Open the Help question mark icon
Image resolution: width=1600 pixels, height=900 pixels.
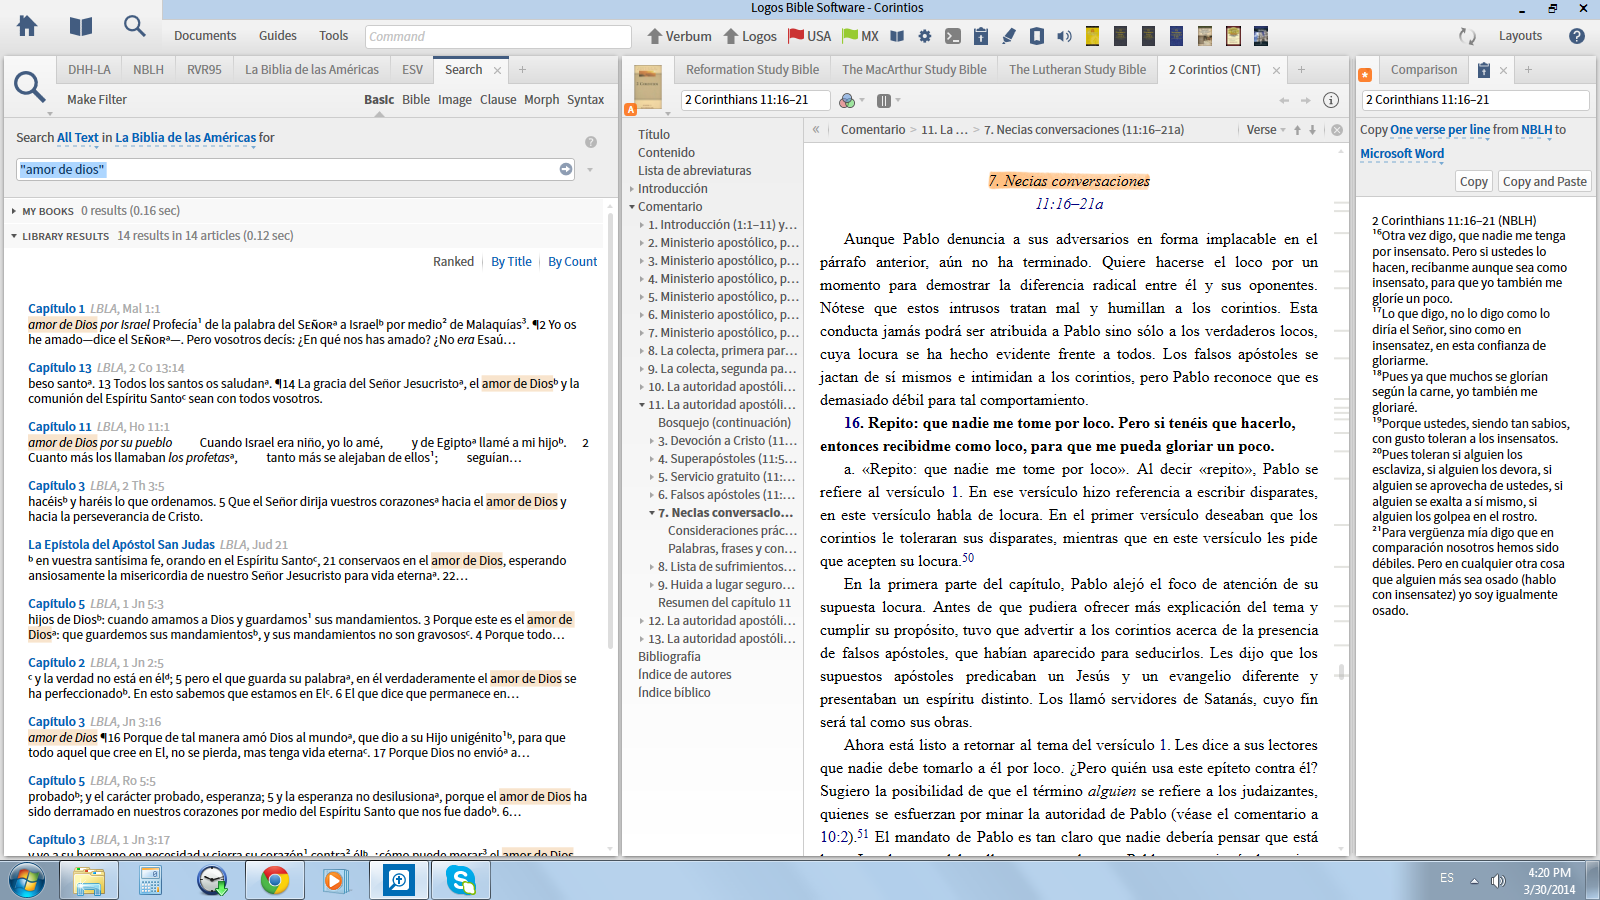tap(1577, 36)
